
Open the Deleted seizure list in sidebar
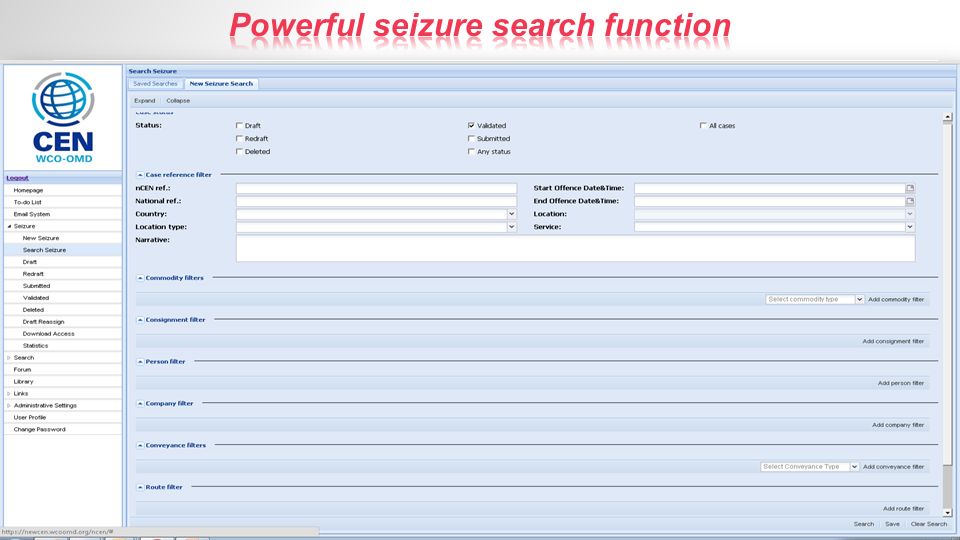coord(33,310)
